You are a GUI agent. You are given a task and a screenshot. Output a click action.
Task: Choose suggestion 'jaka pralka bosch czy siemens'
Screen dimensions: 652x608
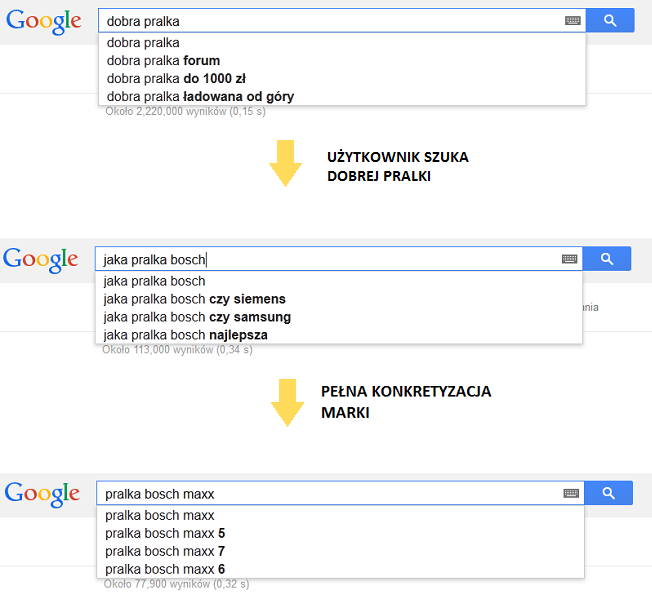pyautogui.click(x=338, y=299)
